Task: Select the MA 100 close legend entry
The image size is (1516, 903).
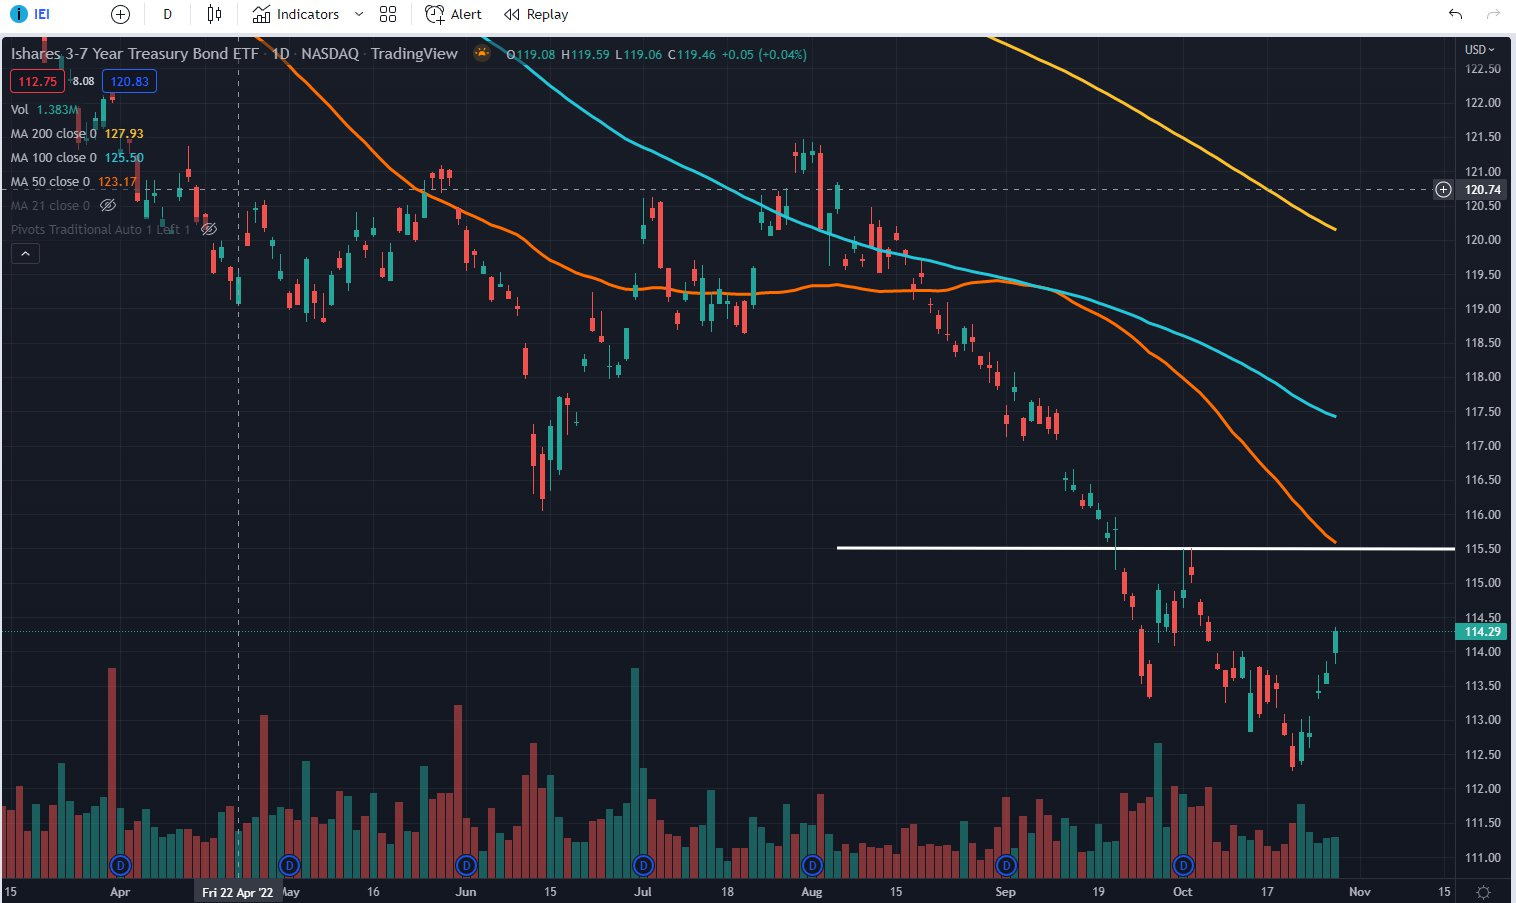Action: 54,157
